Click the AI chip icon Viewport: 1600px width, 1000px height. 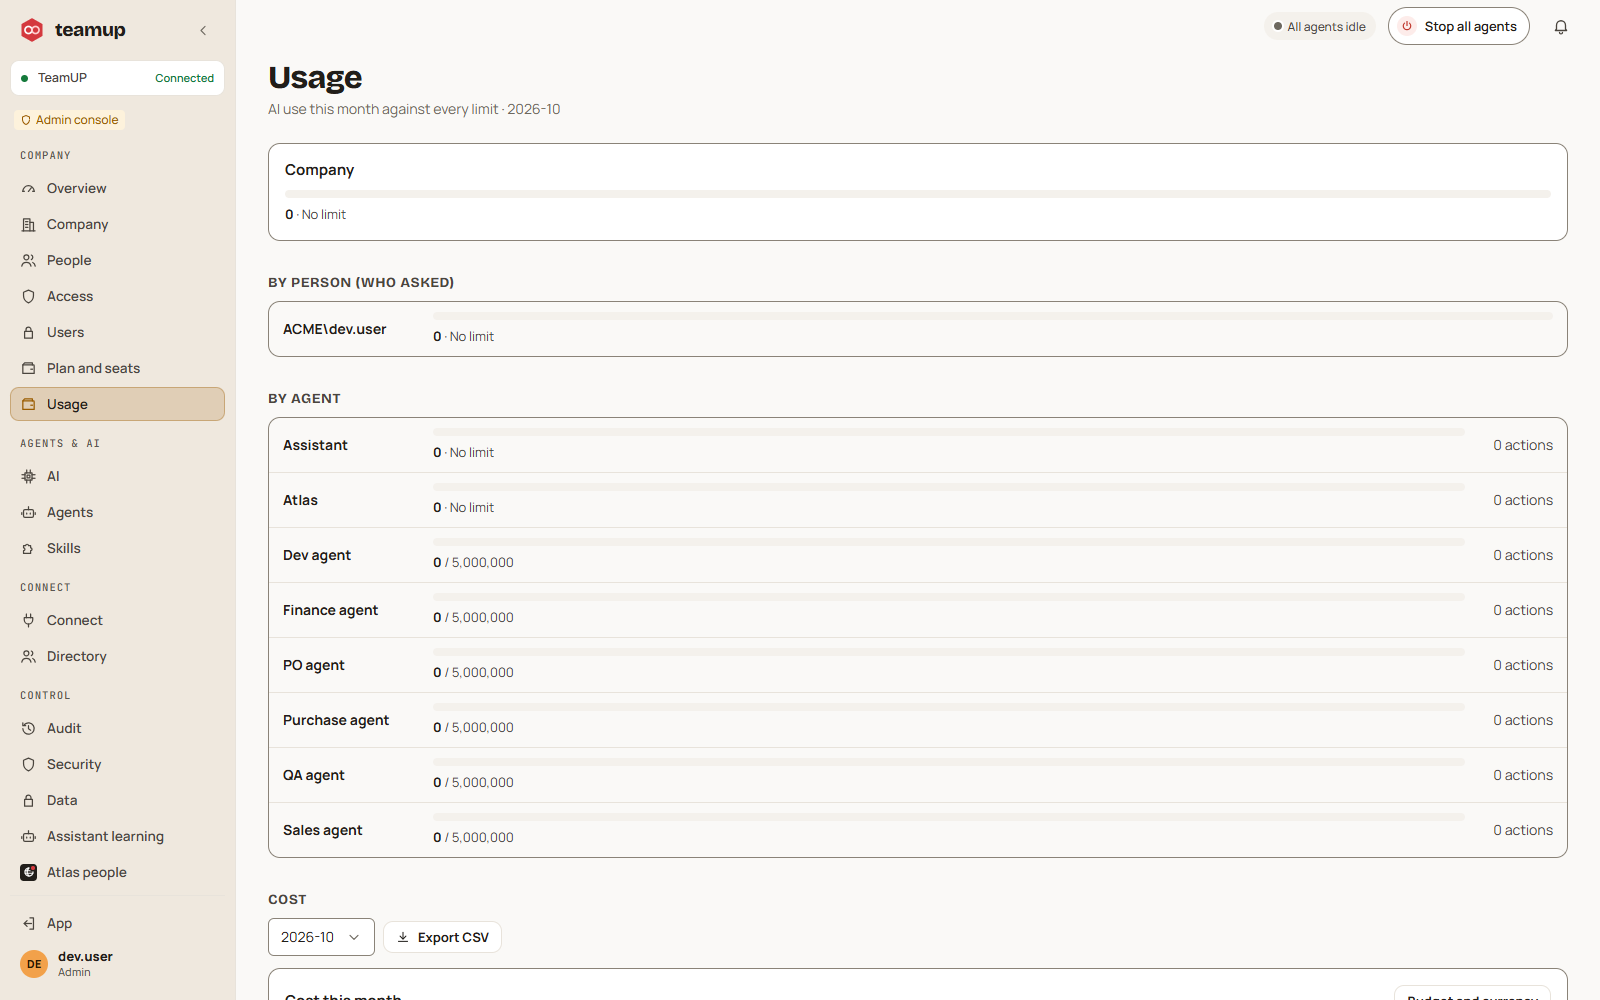[29, 476]
